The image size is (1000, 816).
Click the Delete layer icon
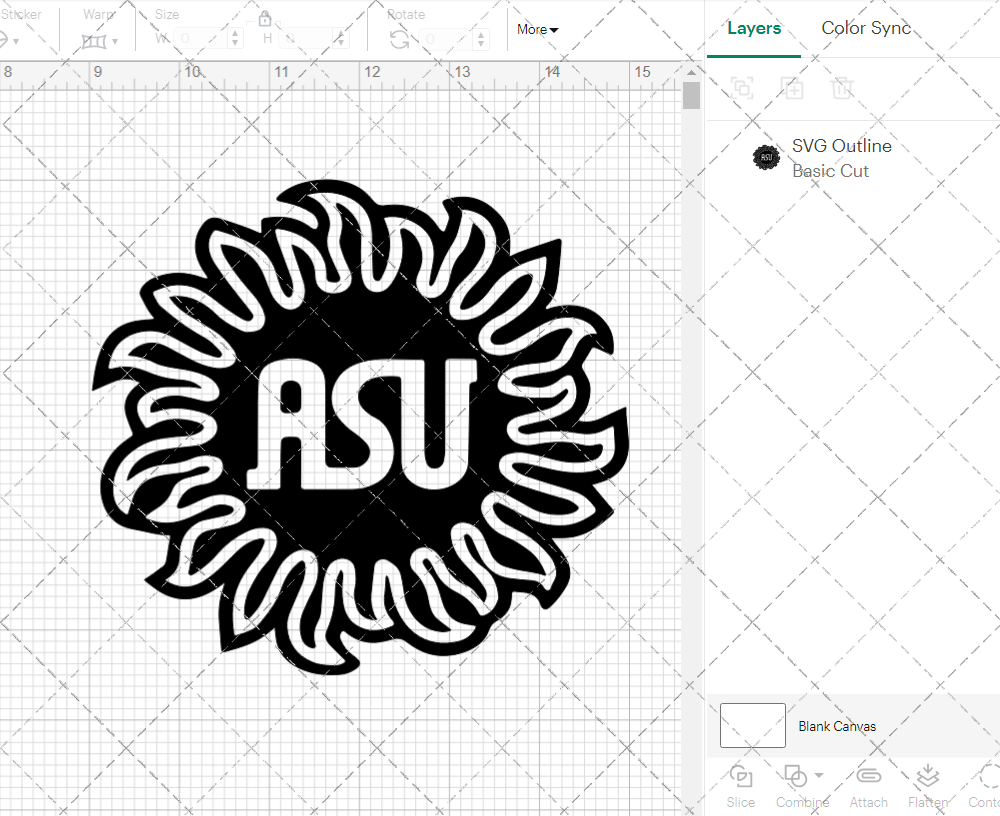click(x=843, y=88)
